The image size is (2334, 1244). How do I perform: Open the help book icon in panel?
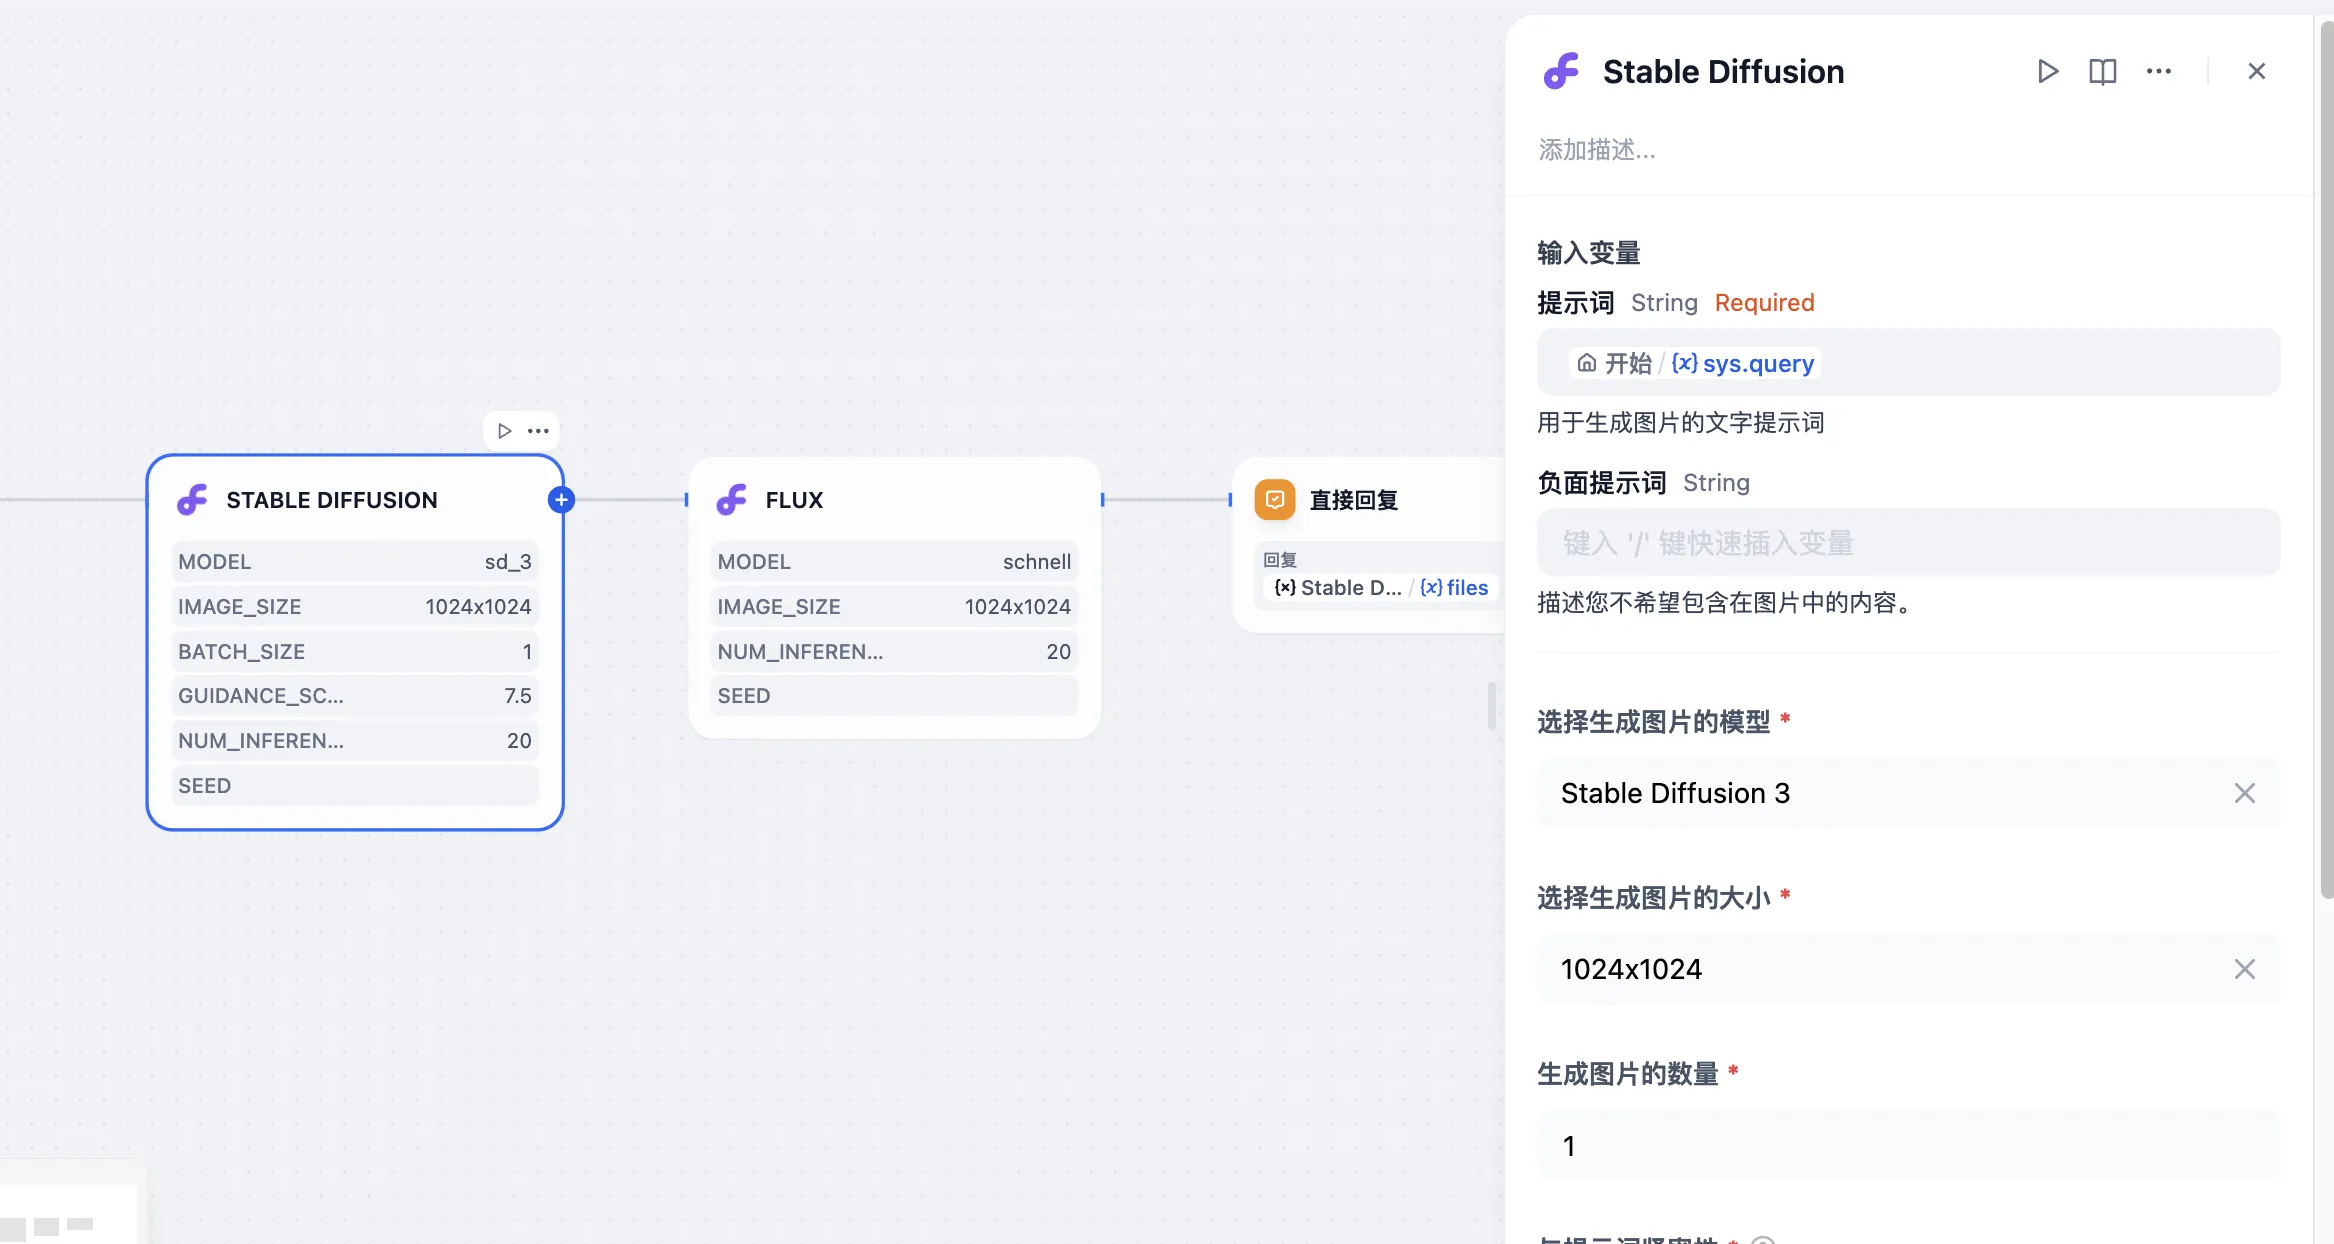tap(2102, 71)
